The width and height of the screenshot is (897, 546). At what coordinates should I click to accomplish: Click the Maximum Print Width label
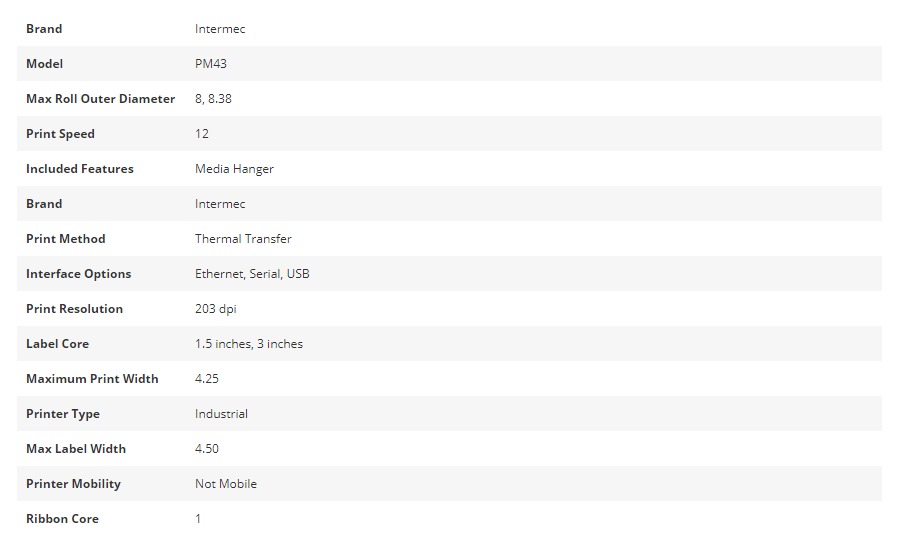pyautogui.click(x=92, y=379)
